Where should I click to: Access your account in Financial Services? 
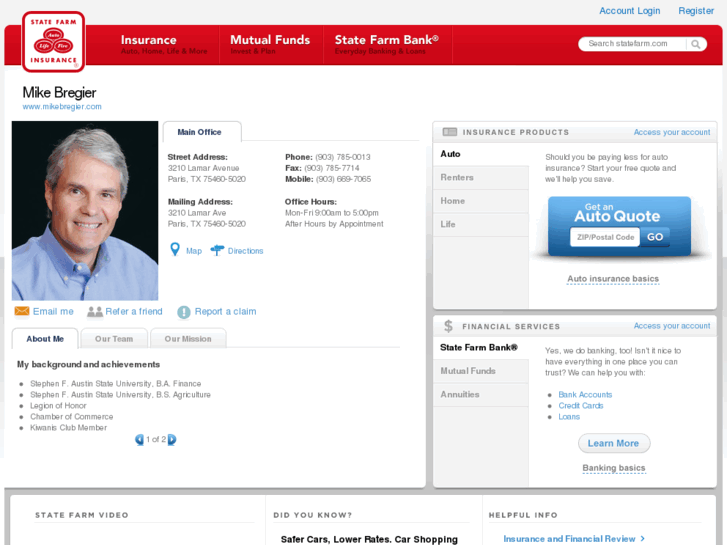click(672, 326)
